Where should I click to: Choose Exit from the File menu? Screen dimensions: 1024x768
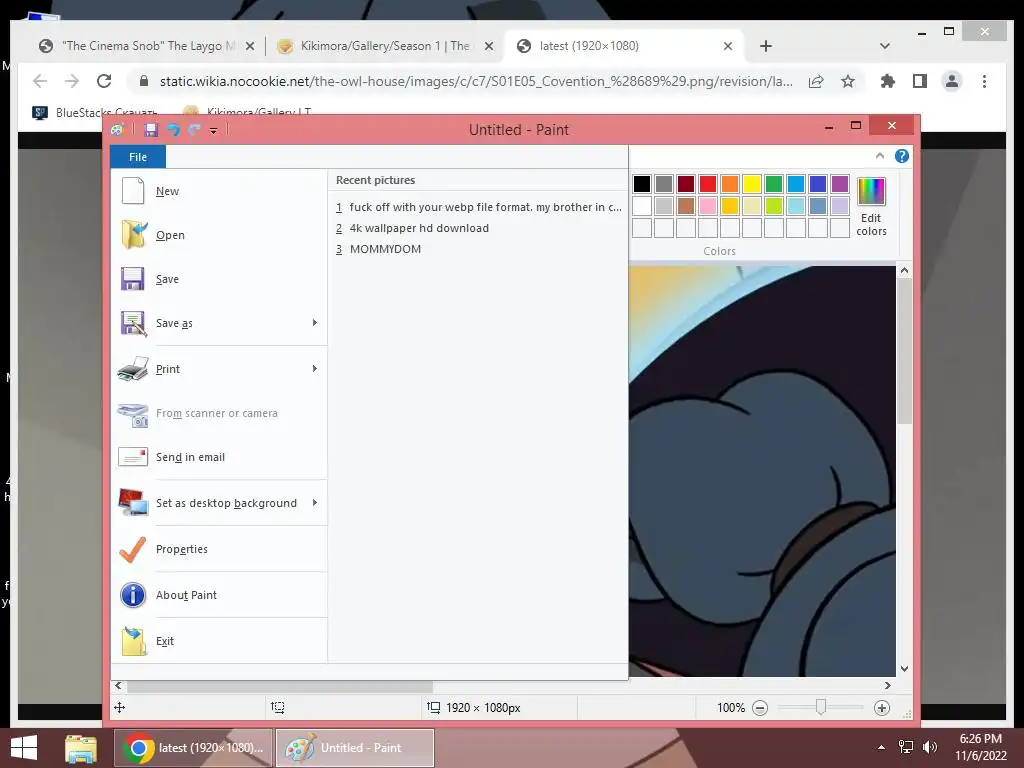(219, 641)
